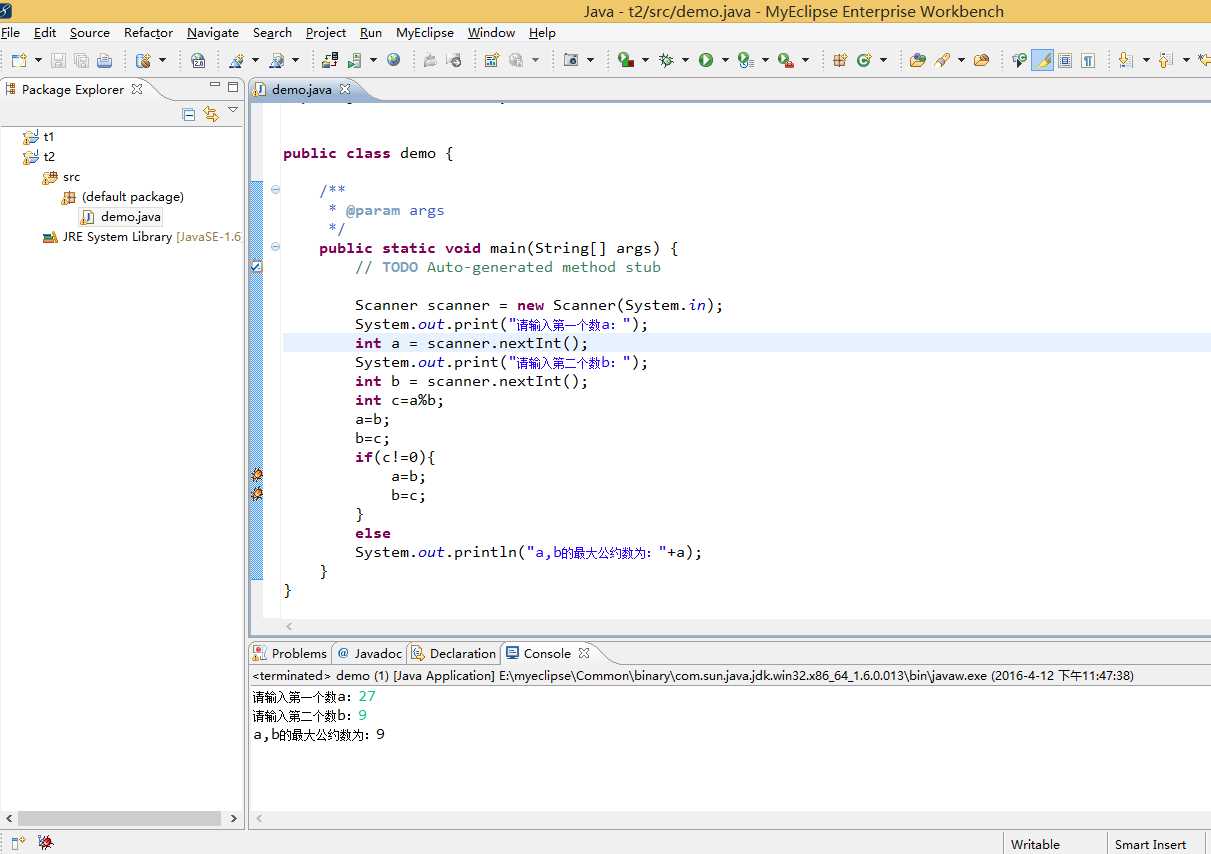Screen dimensions: 1211x854
Task: Open the Source menu
Action: 90,33
